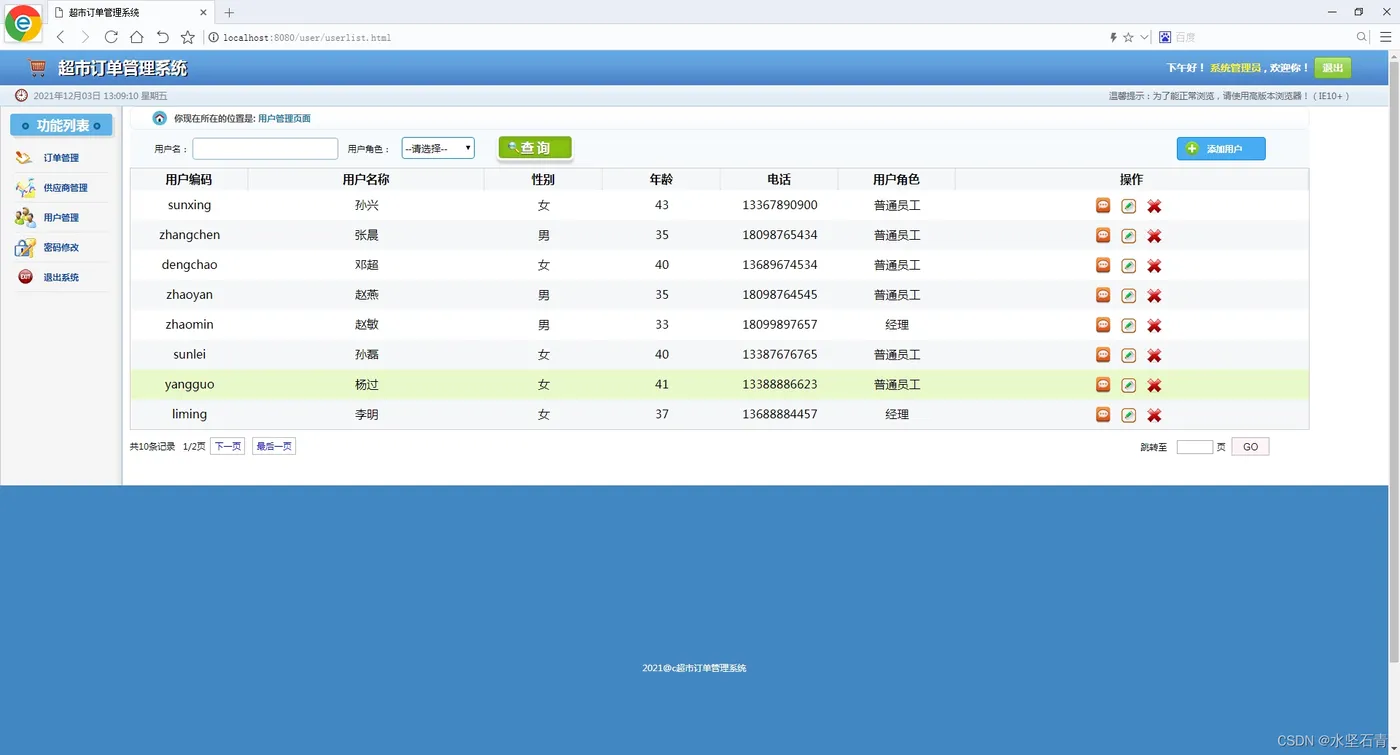Delete icon for user sunxing
The width and height of the screenshot is (1400, 755).
click(x=1154, y=206)
